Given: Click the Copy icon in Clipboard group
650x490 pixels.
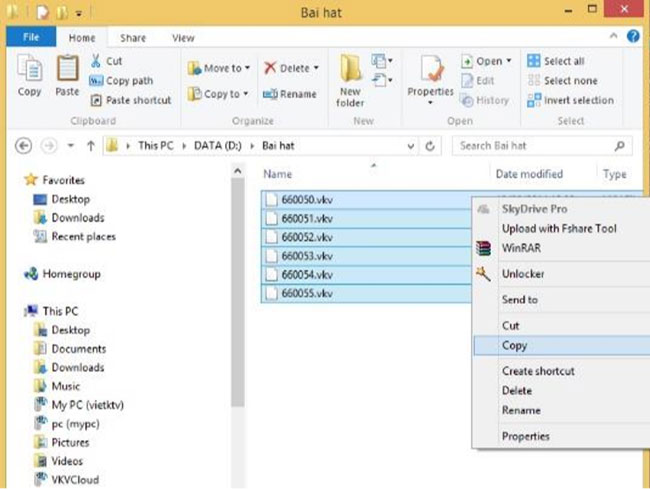Looking at the screenshot, I should [x=30, y=76].
